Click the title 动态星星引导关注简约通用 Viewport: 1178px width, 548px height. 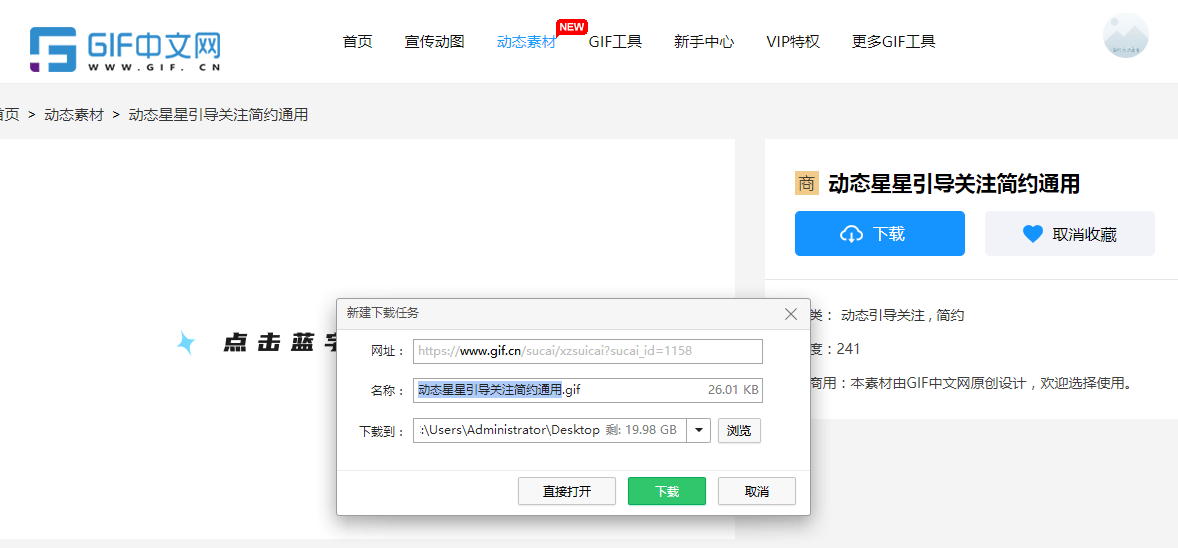(954, 184)
